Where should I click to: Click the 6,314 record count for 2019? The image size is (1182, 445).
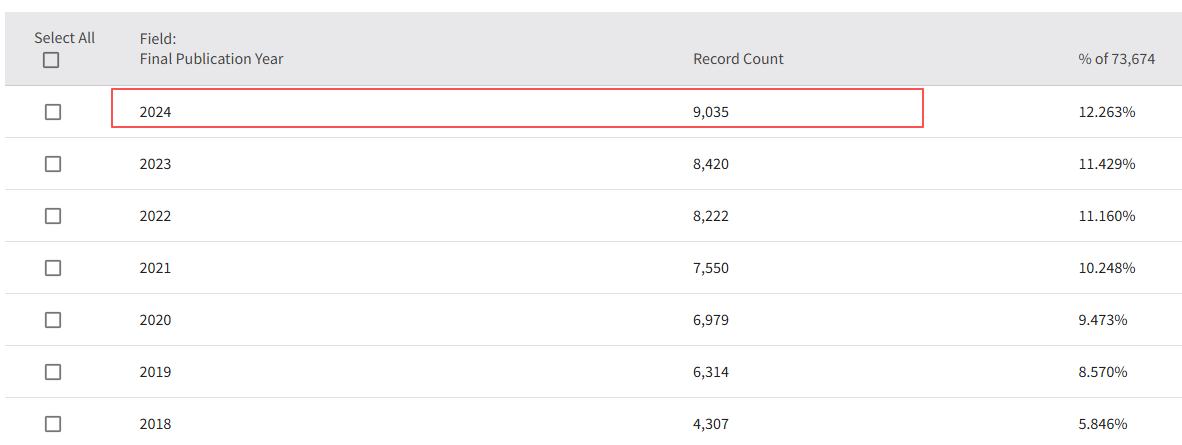(x=711, y=372)
